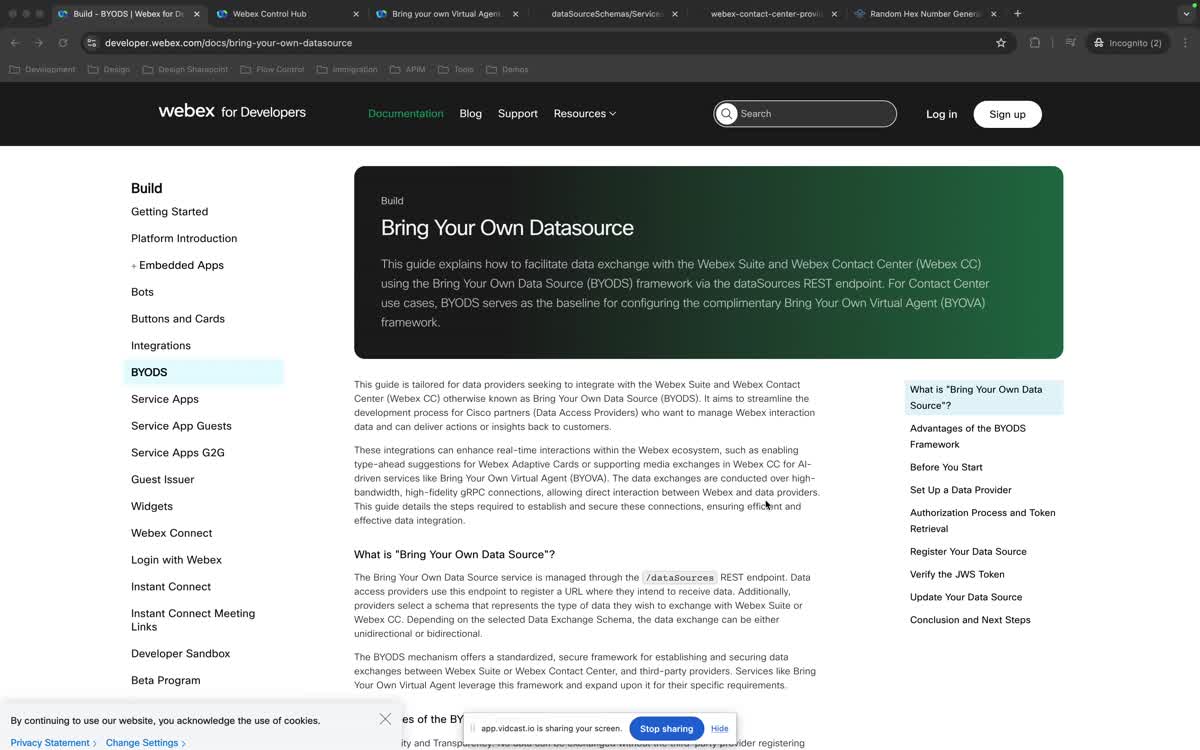Open the Change Settings cookie link
This screenshot has height=750, width=1200.
(144, 743)
